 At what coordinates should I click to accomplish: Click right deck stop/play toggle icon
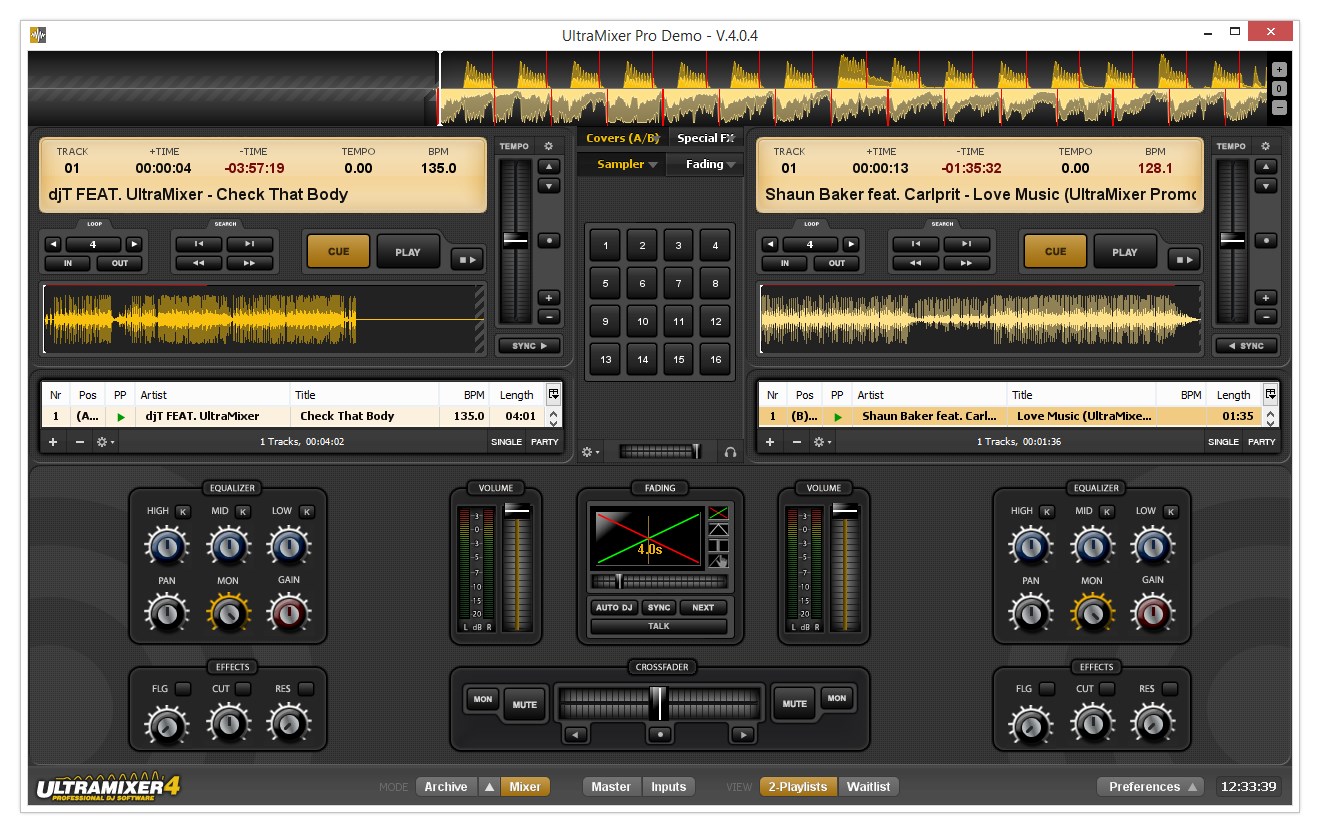pyautogui.click(x=1184, y=259)
